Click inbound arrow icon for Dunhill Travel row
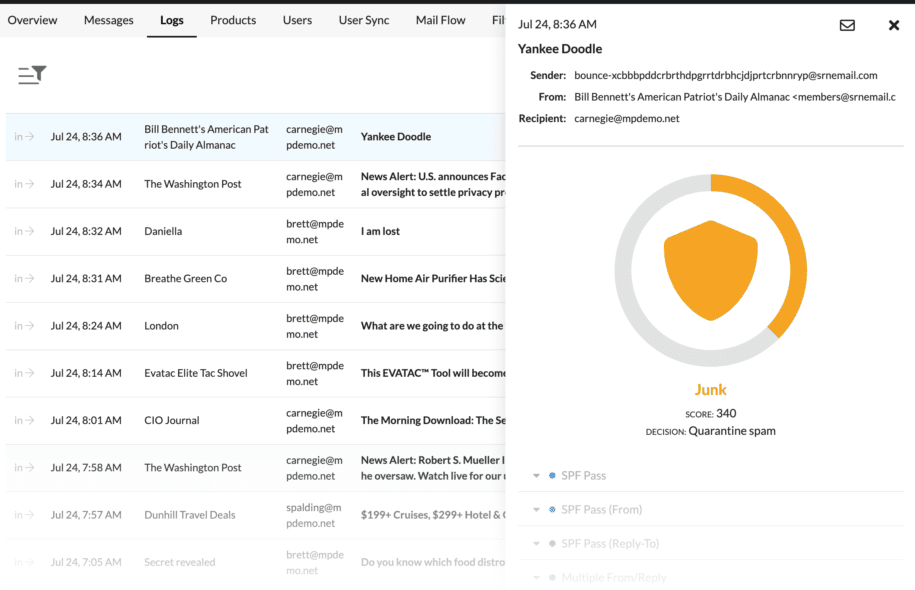This screenshot has width=915, height=590. pos(24,515)
